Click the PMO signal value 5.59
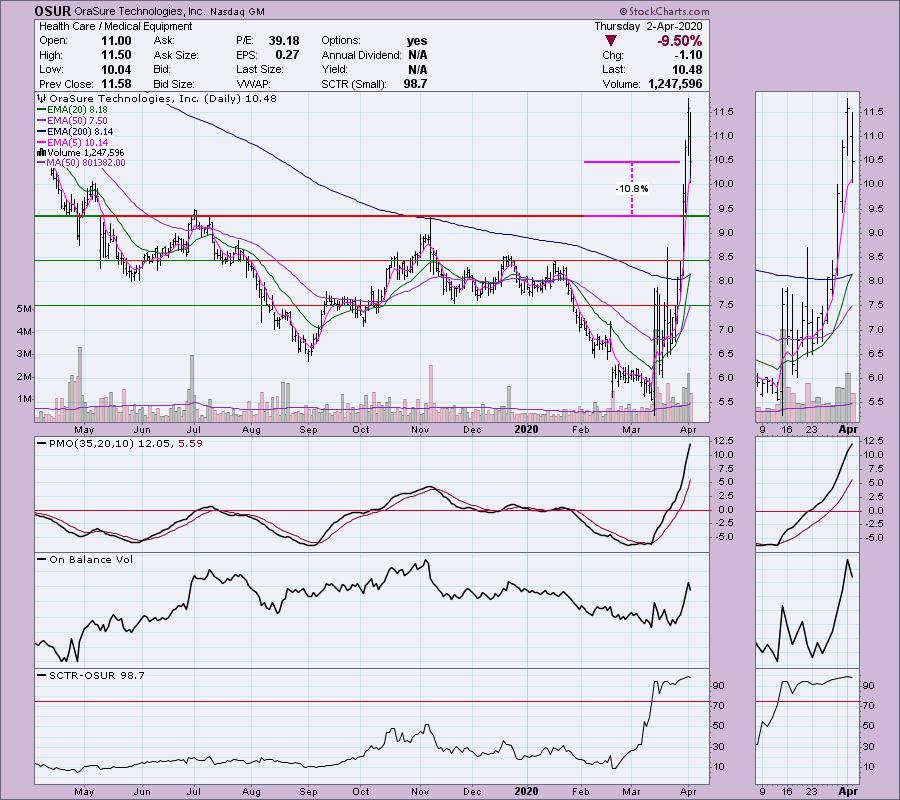Image resolution: width=900 pixels, height=800 pixels. pos(191,444)
